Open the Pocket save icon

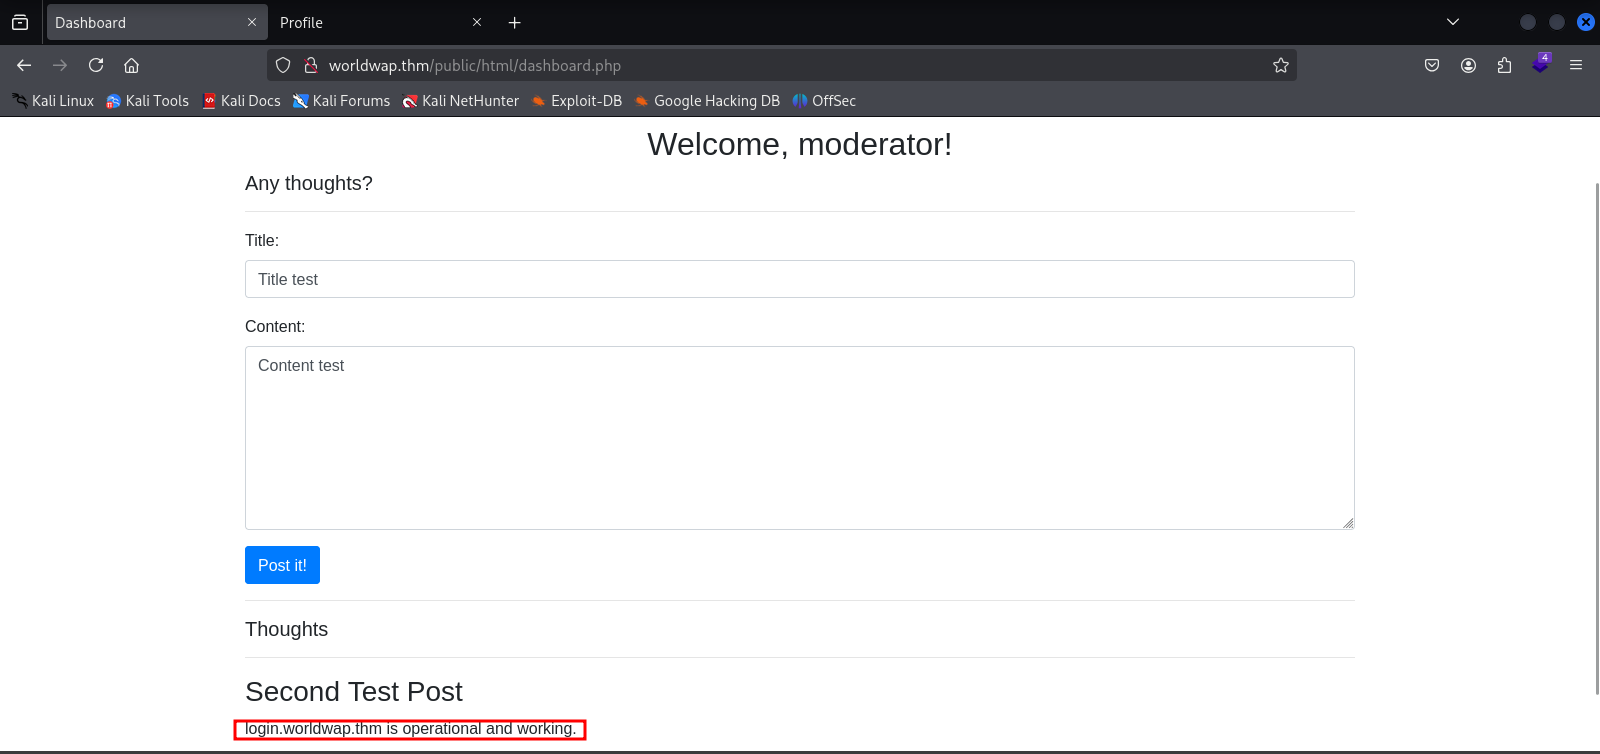(1432, 65)
